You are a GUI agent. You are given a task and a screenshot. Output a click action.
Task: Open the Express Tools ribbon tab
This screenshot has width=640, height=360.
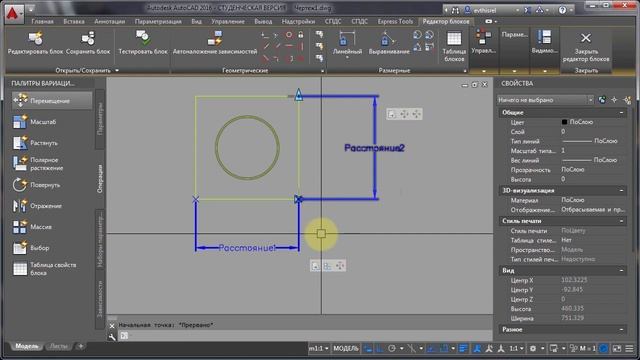pos(395,21)
